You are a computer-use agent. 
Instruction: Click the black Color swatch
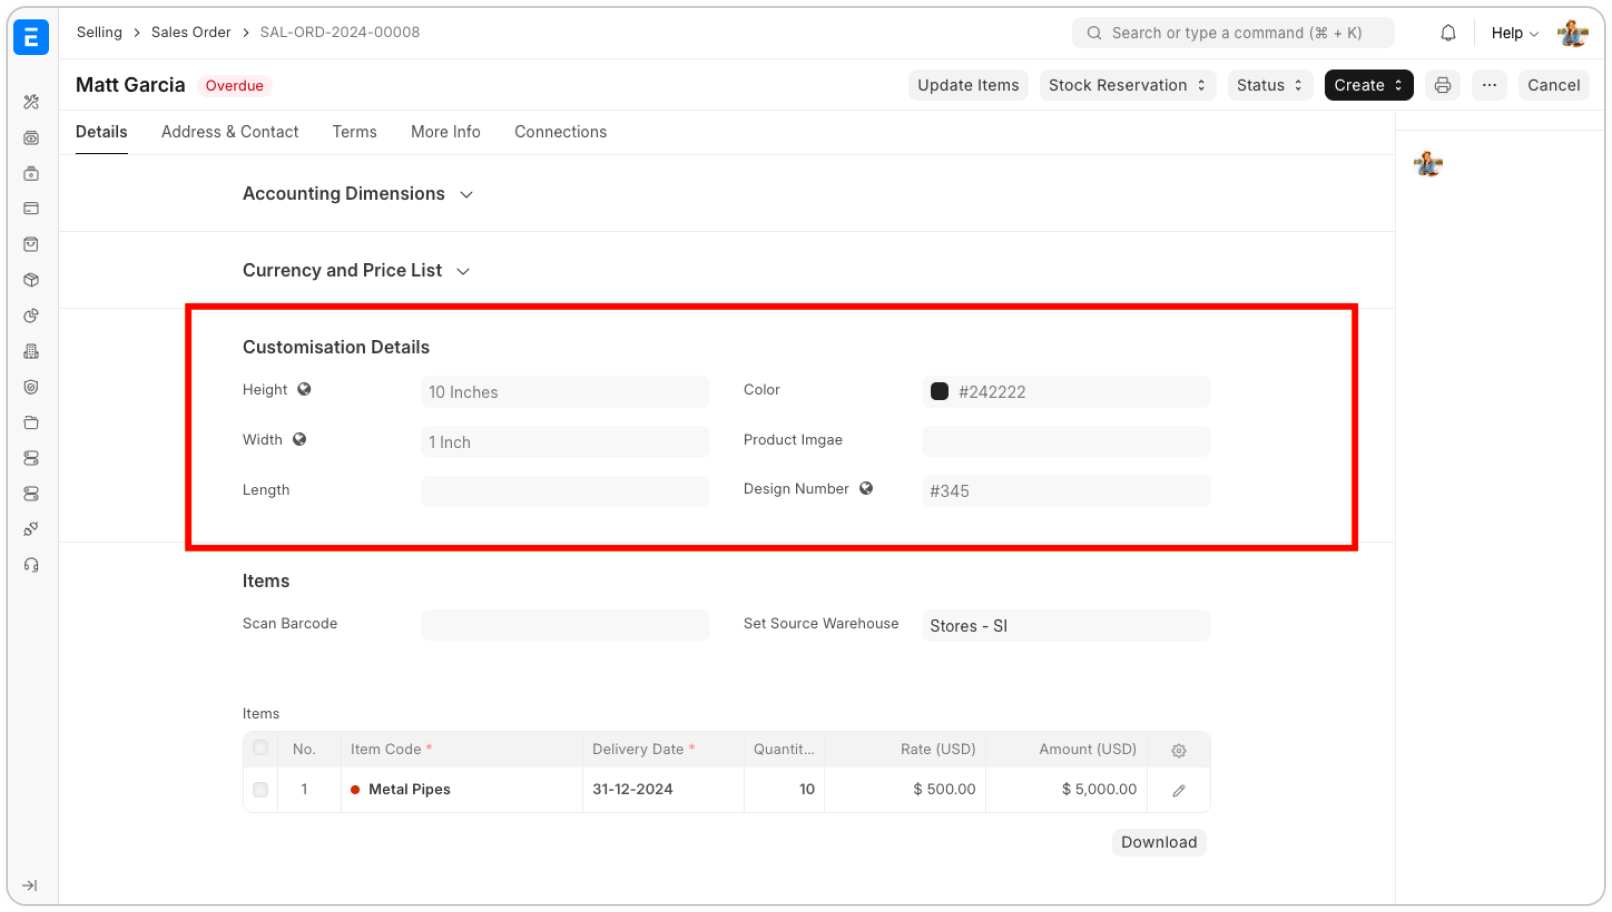(x=939, y=391)
